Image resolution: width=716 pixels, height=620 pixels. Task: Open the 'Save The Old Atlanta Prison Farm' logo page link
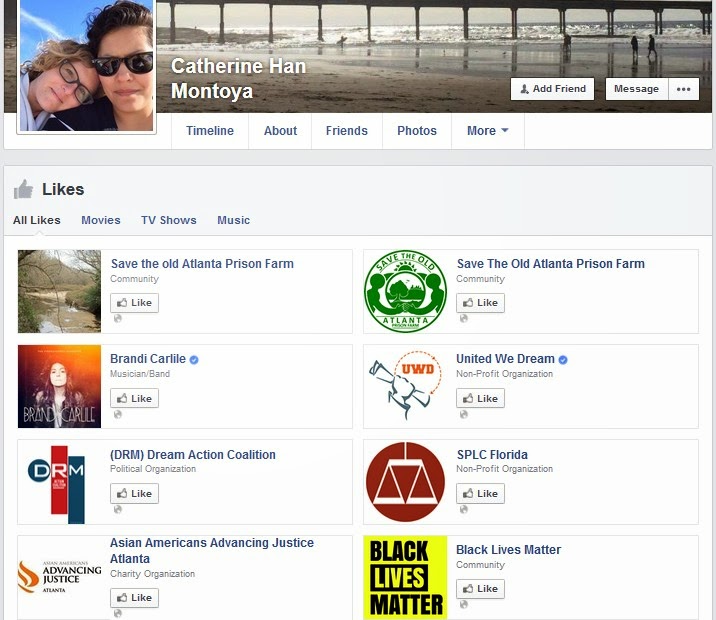tap(551, 263)
